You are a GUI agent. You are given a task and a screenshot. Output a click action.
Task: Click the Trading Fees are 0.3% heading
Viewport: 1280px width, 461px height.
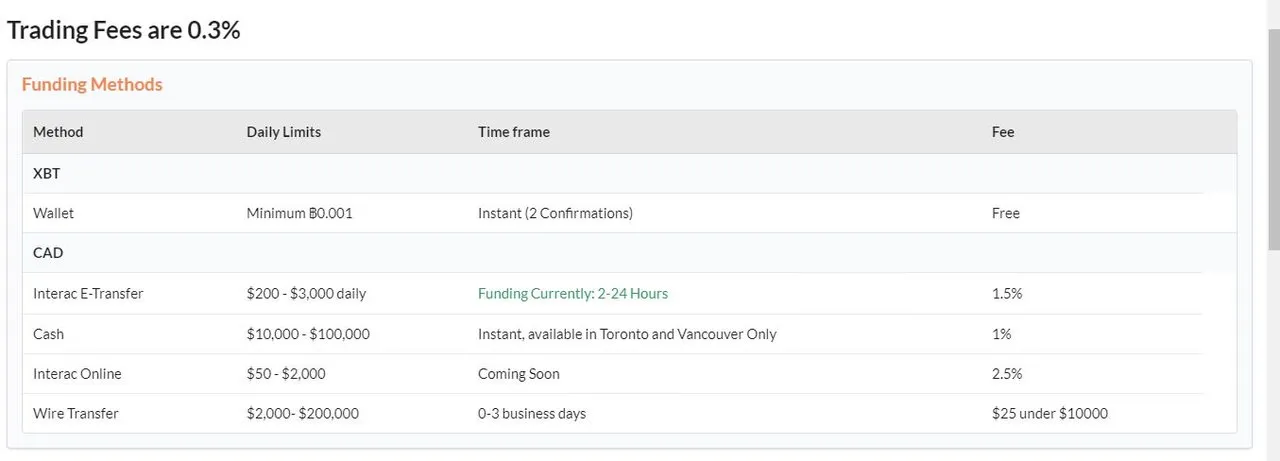pos(124,30)
